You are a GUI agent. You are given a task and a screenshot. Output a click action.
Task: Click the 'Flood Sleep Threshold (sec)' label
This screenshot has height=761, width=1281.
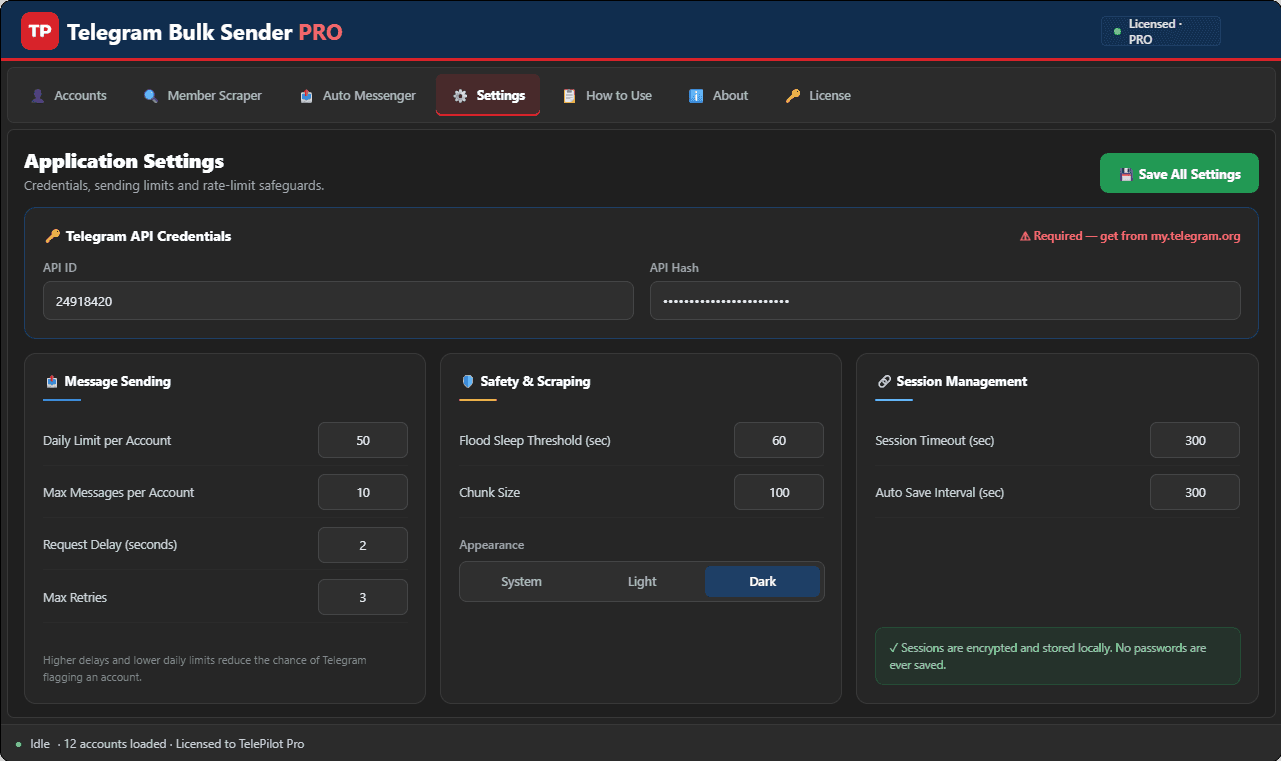click(535, 441)
